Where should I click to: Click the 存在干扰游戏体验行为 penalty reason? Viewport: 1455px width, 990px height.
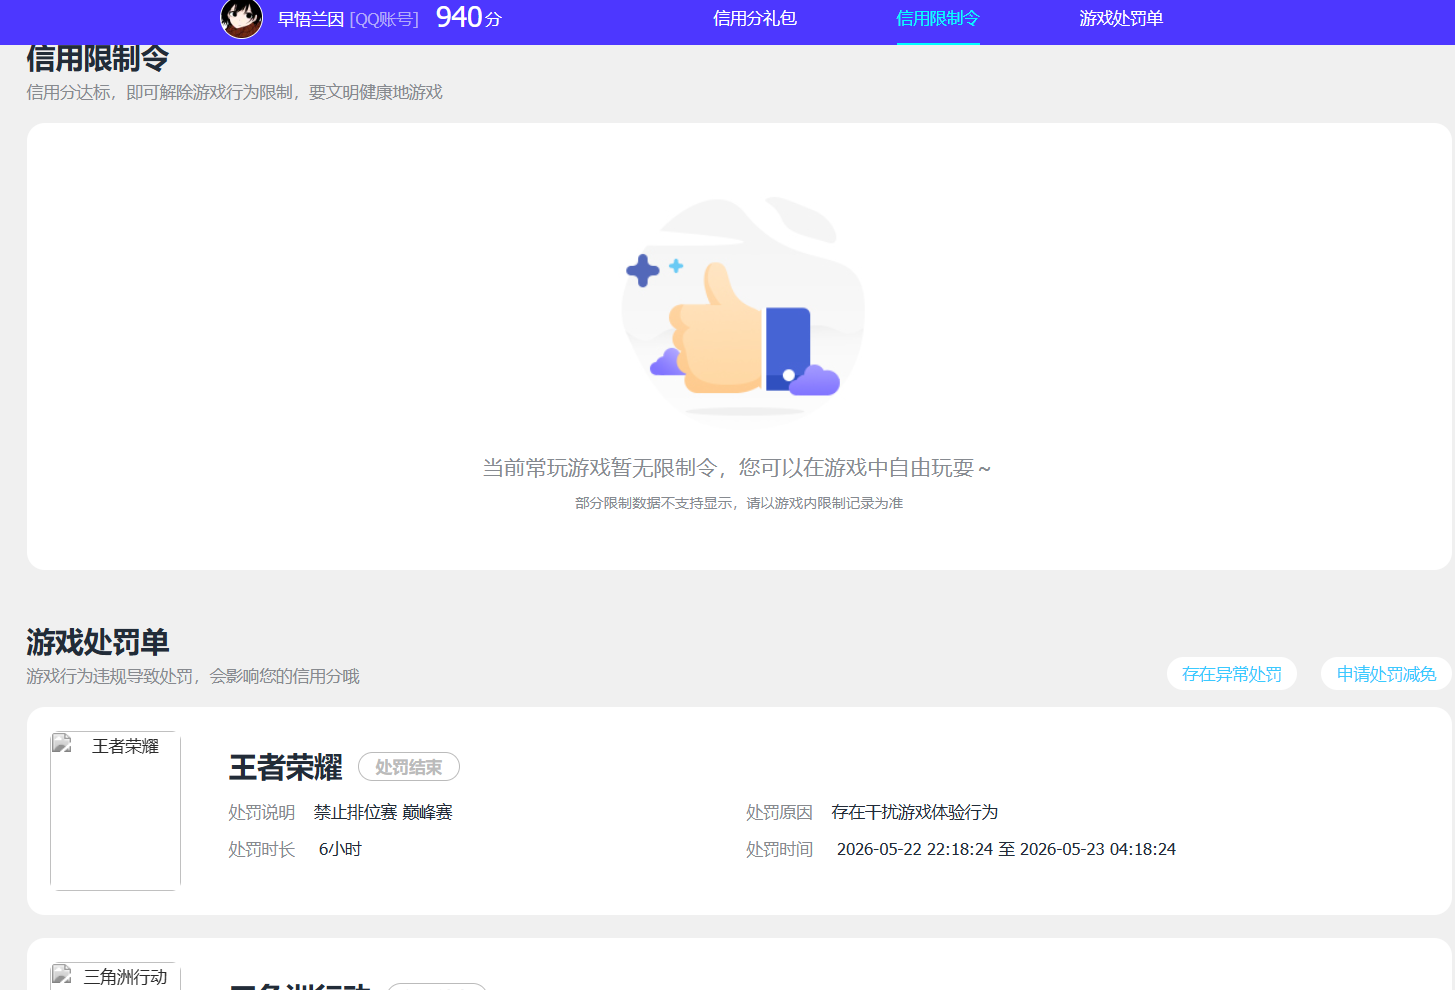[915, 812]
